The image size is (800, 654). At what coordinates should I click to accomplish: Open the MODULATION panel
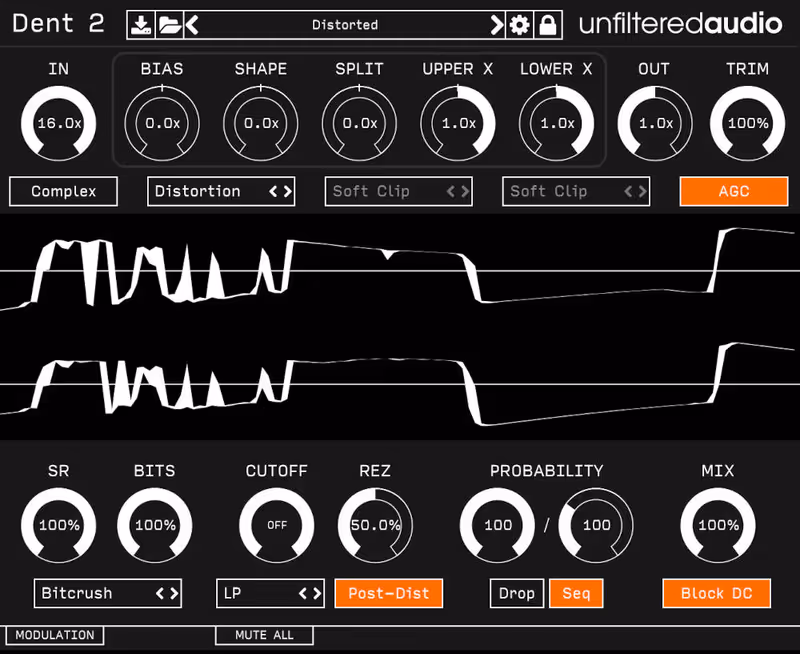click(x=54, y=635)
